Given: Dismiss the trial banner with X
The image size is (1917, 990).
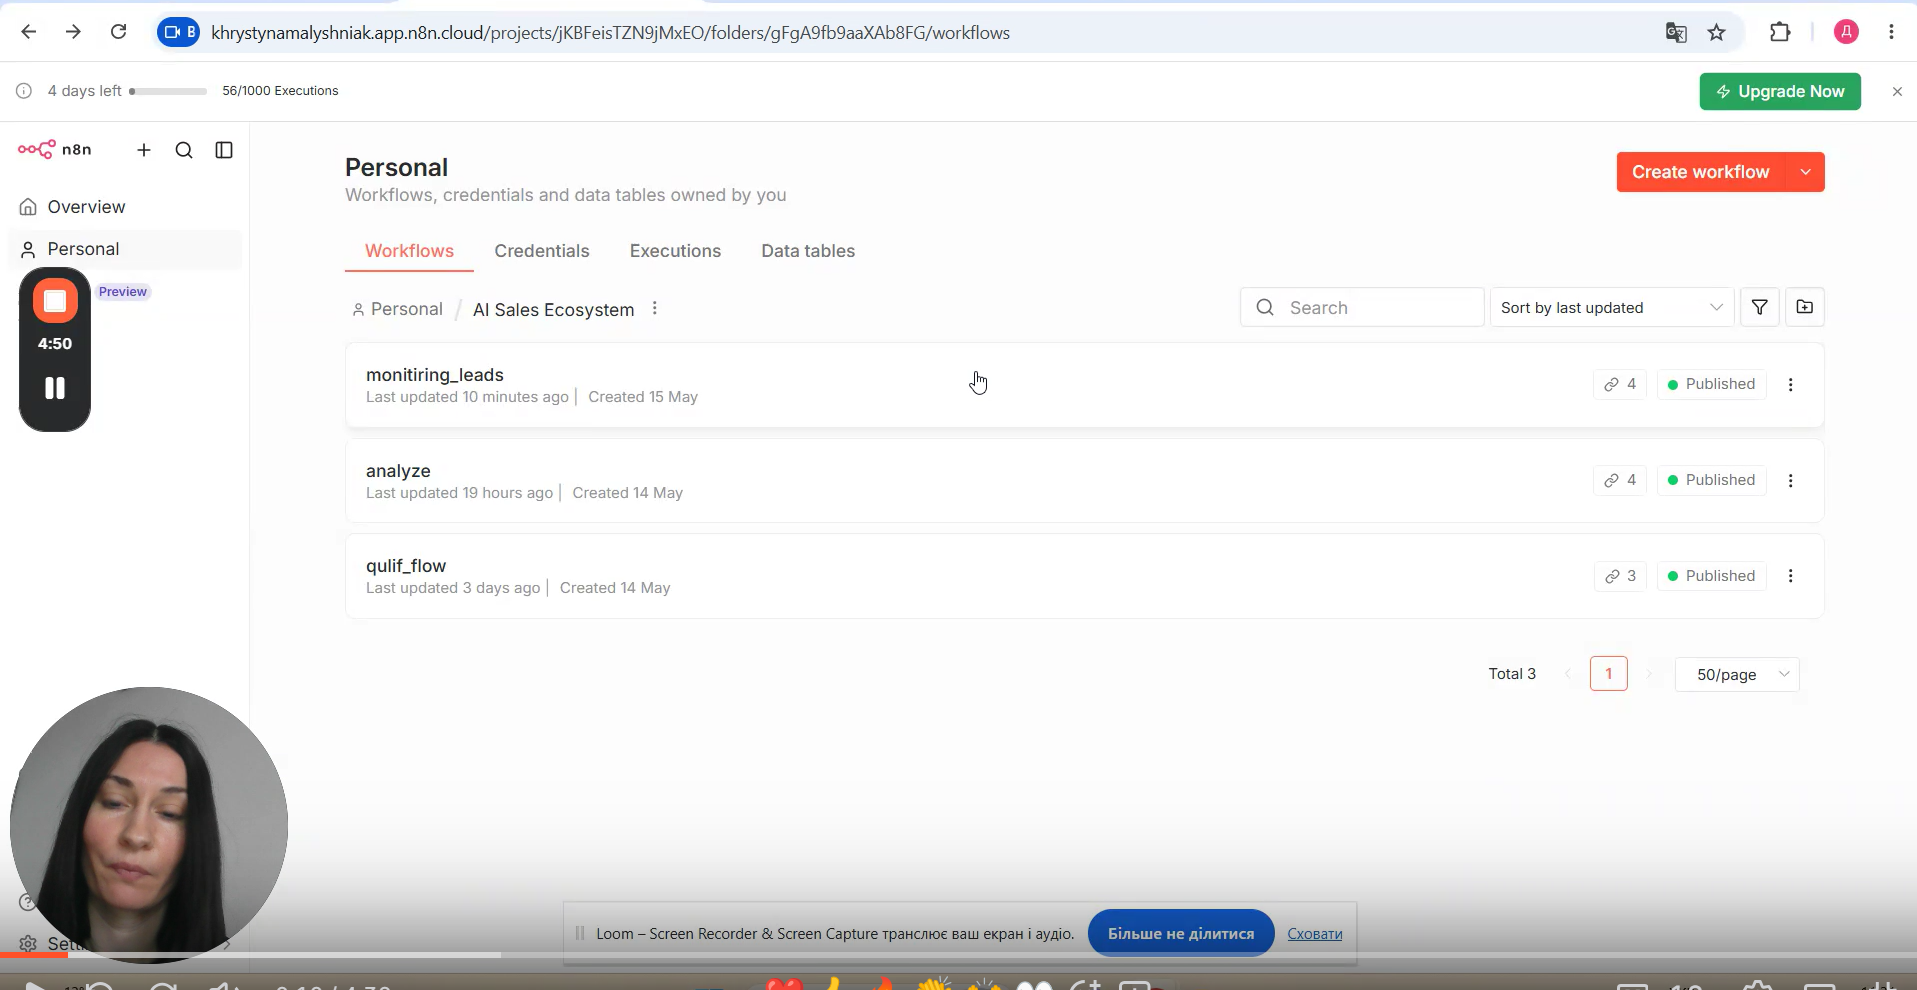Looking at the screenshot, I should [x=1897, y=91].
